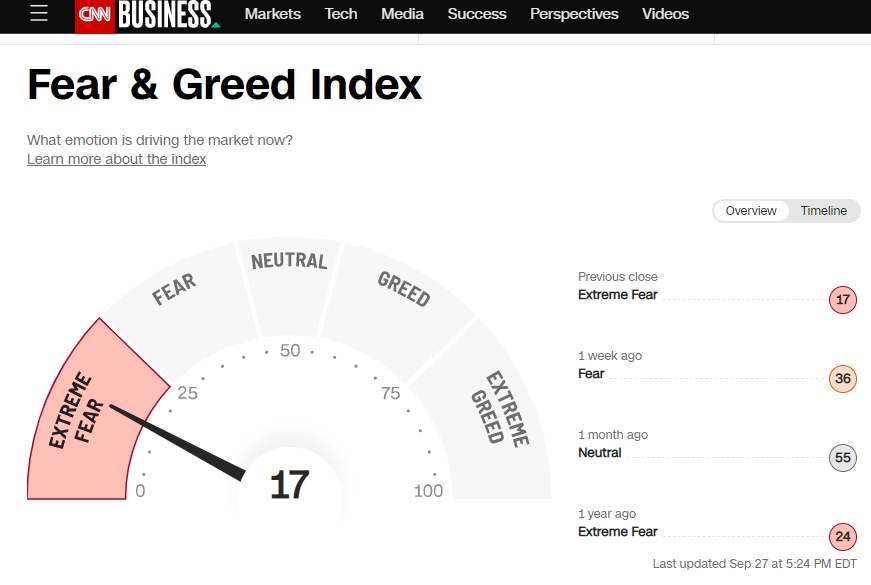Open the hamburger menu icon
The width and height of the screenshot is (871, 585).
pyautogui.click(x=39, y=13)
